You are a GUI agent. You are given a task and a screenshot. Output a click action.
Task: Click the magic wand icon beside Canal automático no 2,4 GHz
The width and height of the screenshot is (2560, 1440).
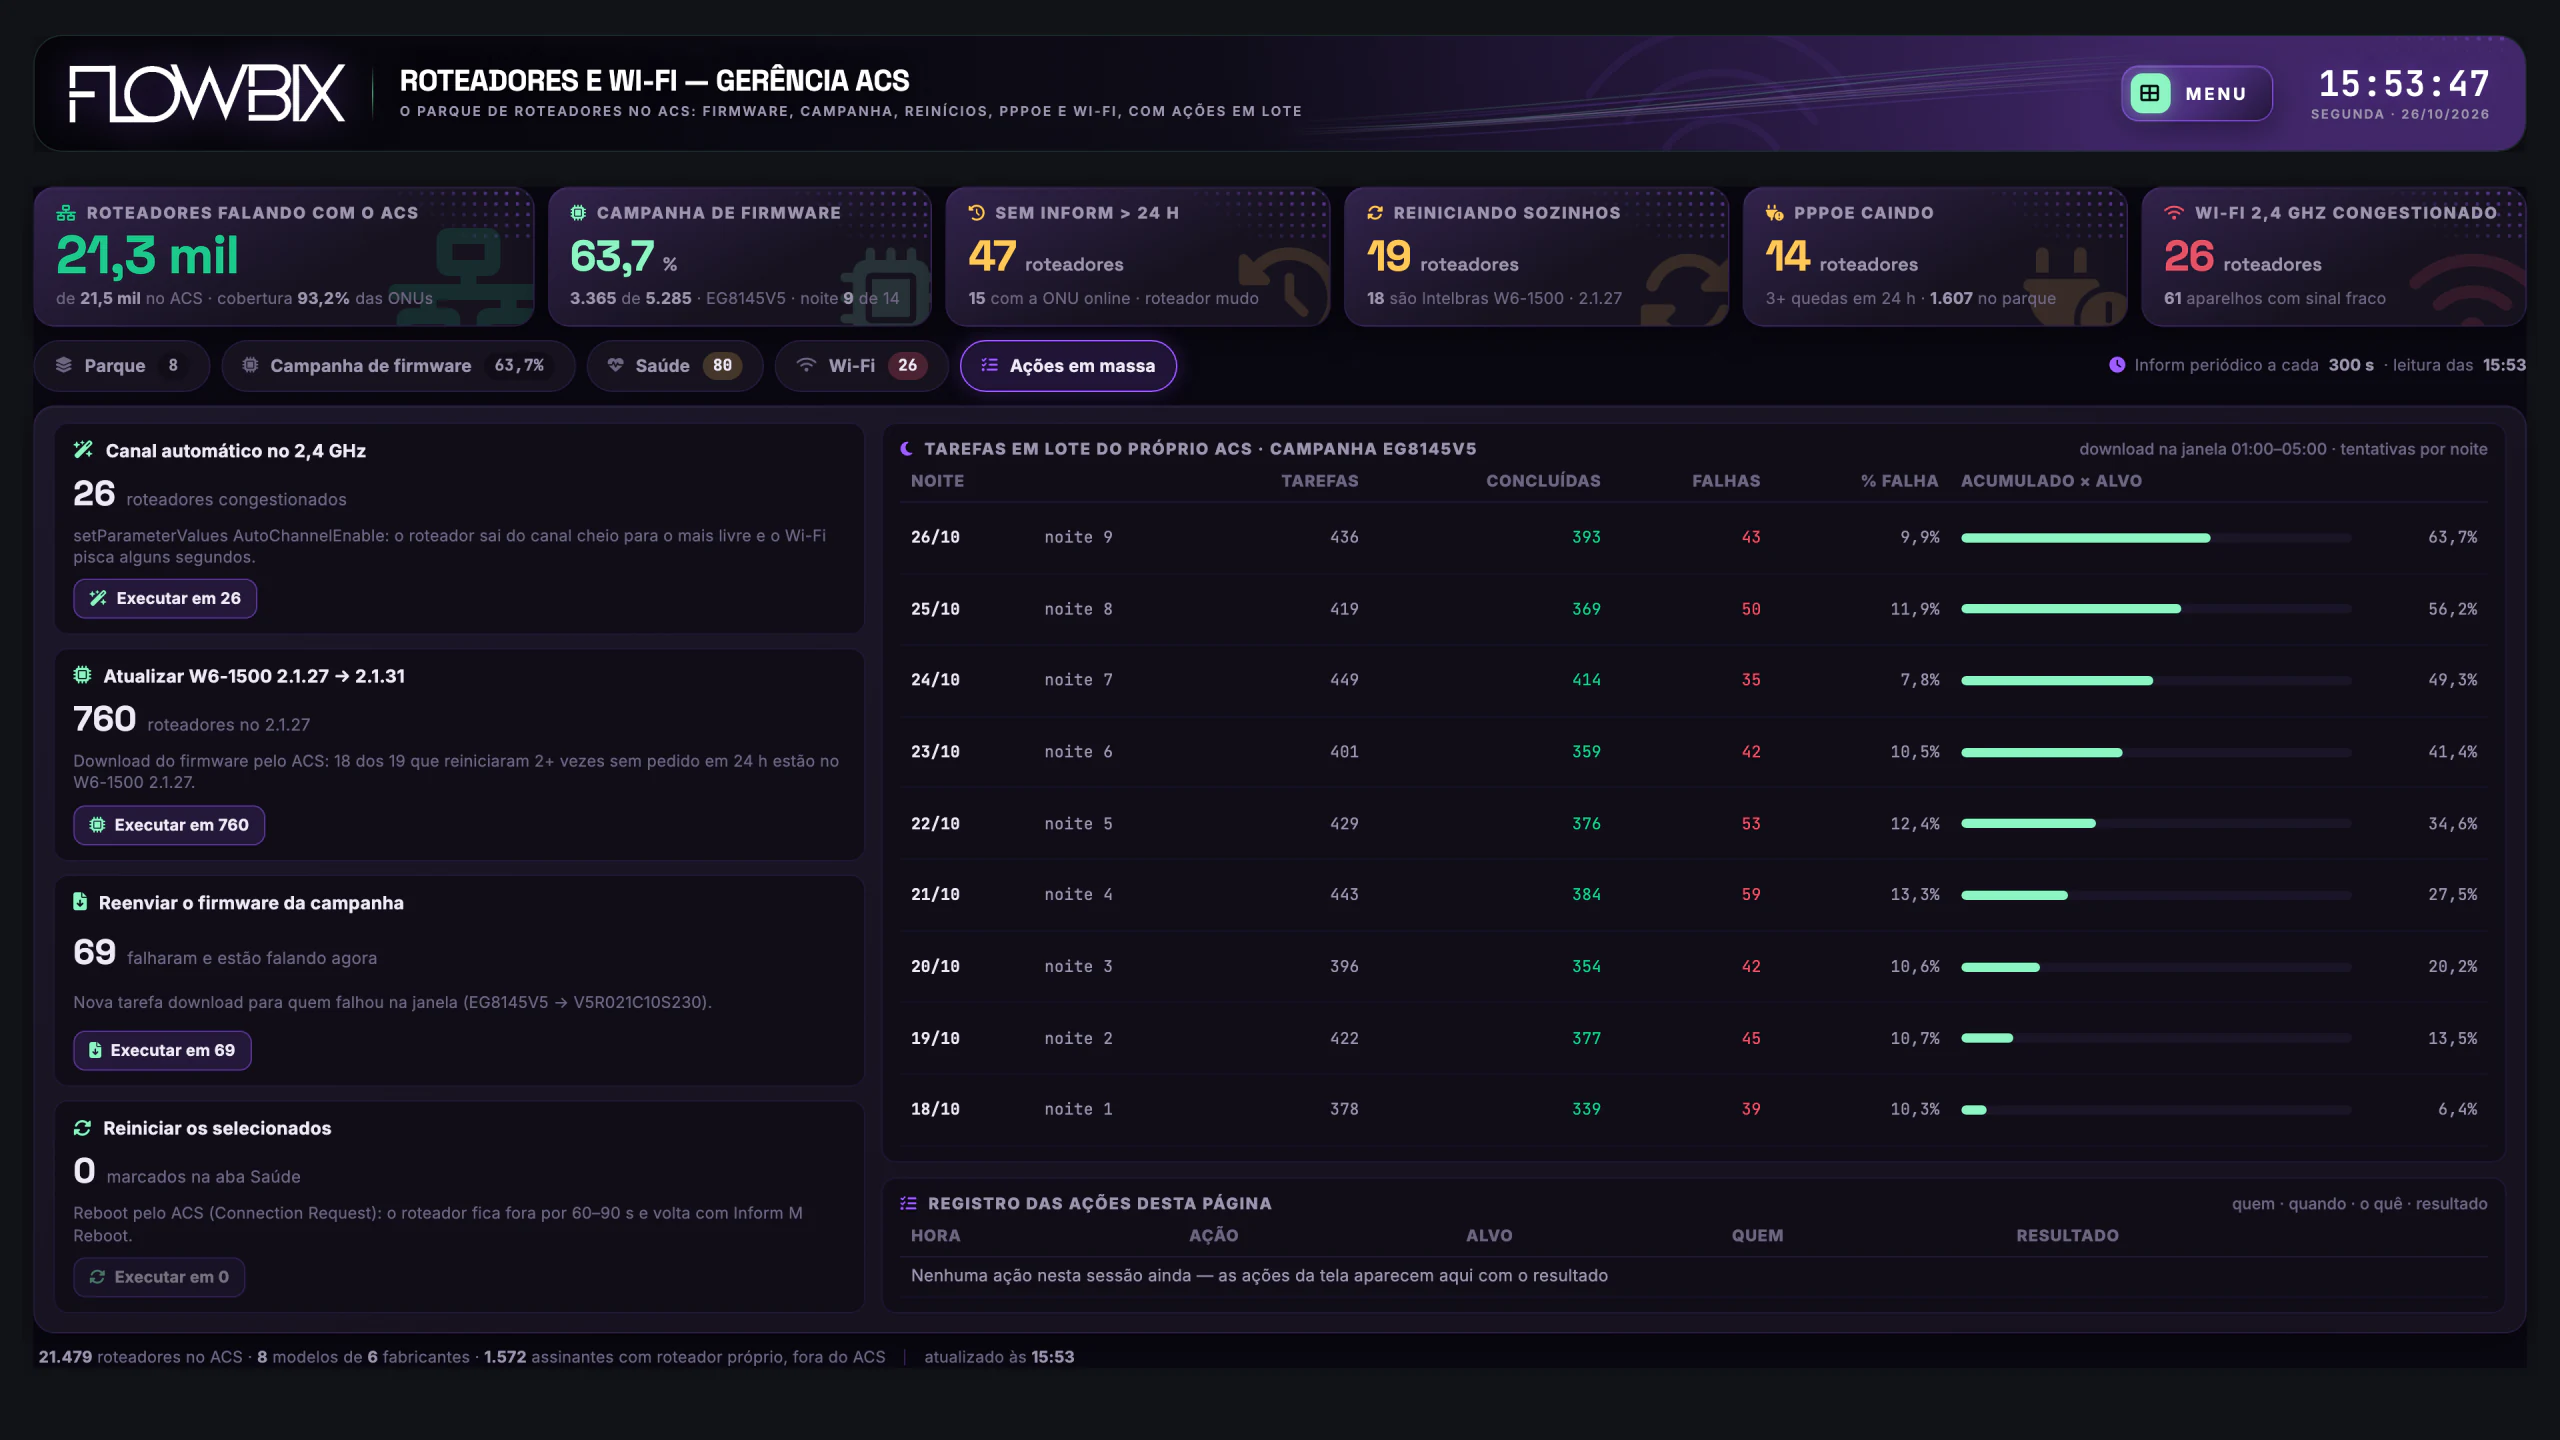83,450
